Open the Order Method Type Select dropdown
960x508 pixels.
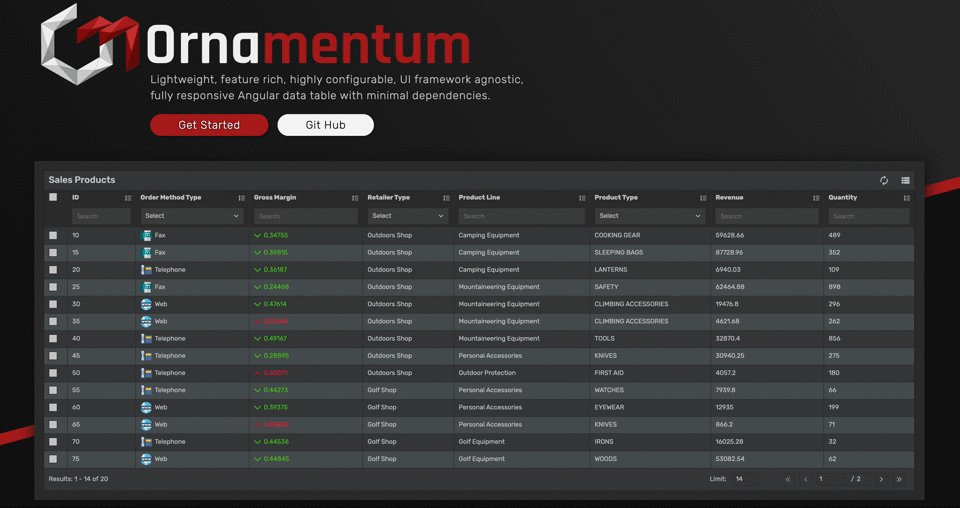tap(192, 216)
